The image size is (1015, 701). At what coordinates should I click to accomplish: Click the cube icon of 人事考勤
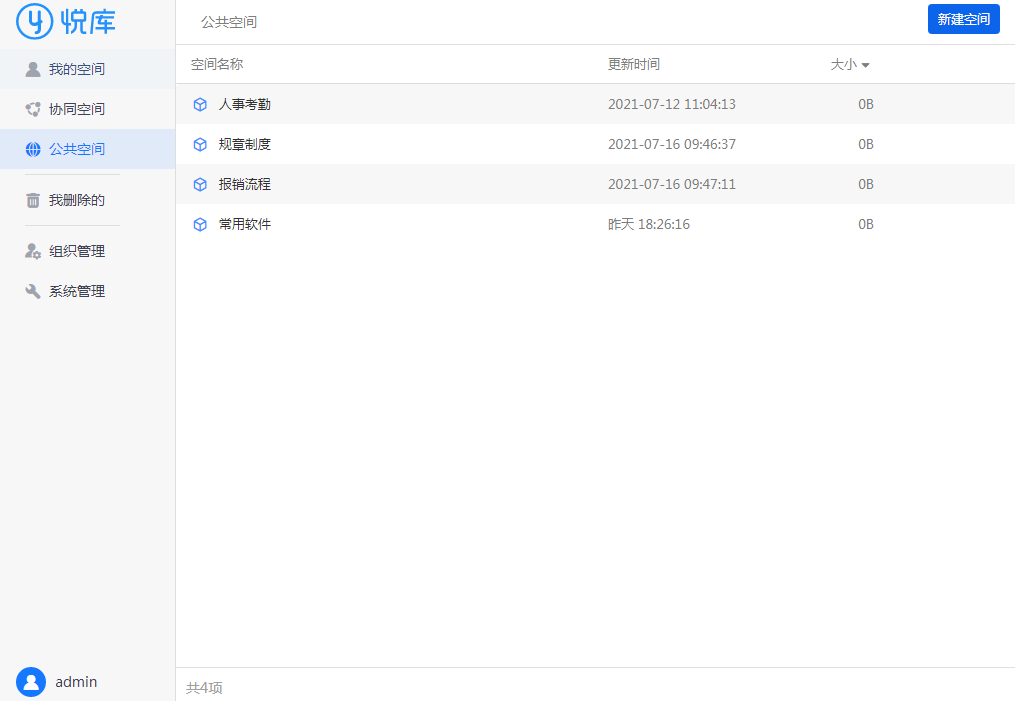coord(200,104)
